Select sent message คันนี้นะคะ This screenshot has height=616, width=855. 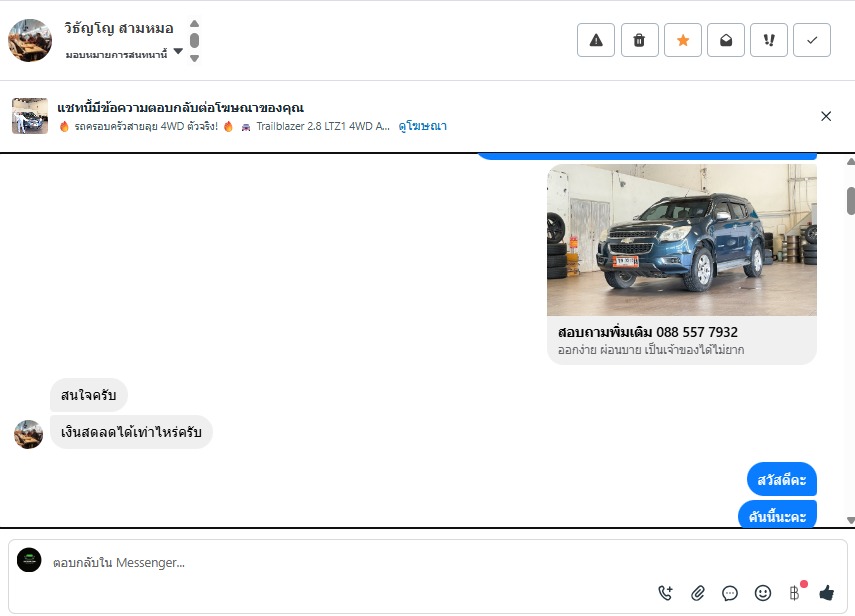[777, 515]
